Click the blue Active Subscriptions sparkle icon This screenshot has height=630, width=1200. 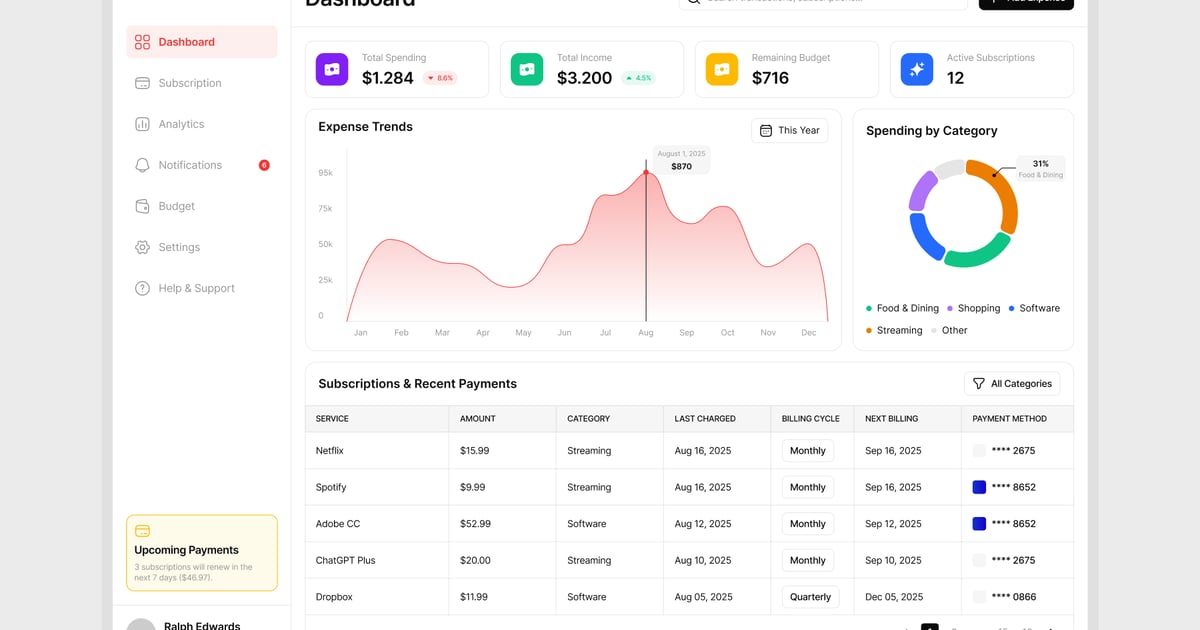point(916,69)
